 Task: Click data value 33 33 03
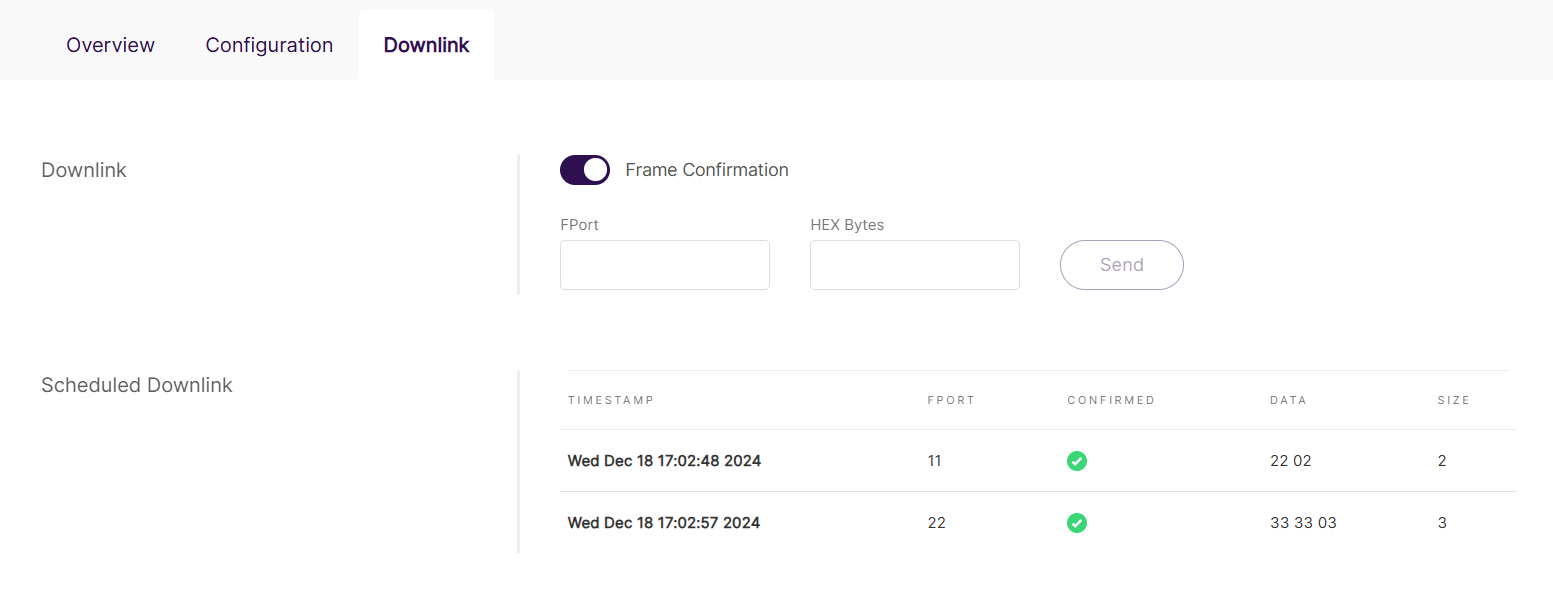click(1303, 523)
